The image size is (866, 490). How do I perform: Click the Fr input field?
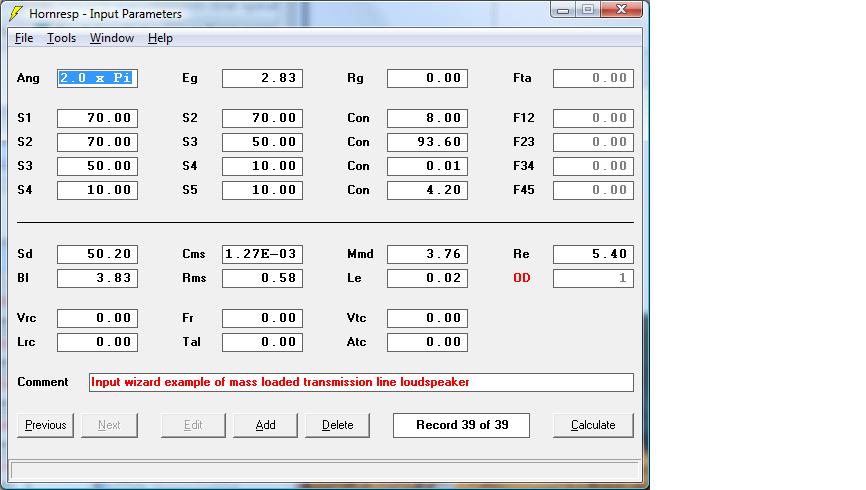point(262,318)
